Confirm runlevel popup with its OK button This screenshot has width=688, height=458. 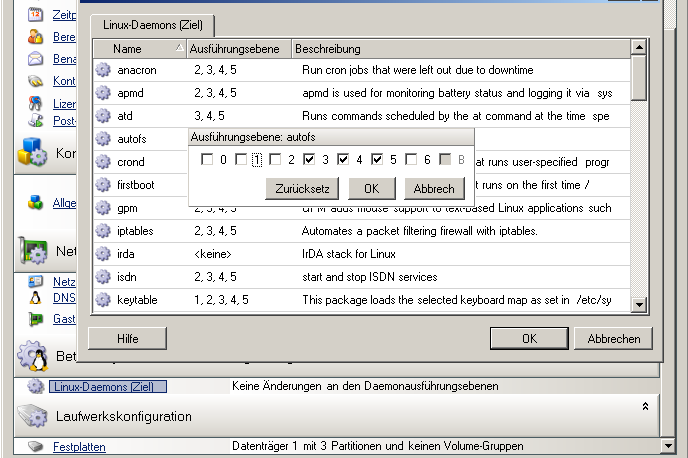[372, 189]
